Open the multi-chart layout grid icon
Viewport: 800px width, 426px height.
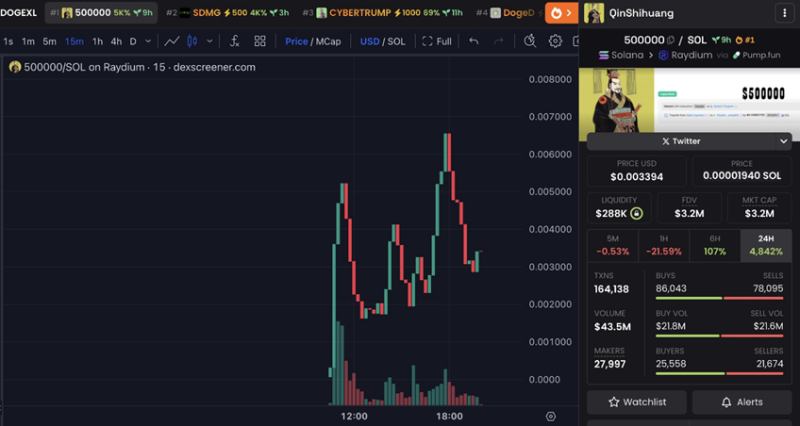260,41
